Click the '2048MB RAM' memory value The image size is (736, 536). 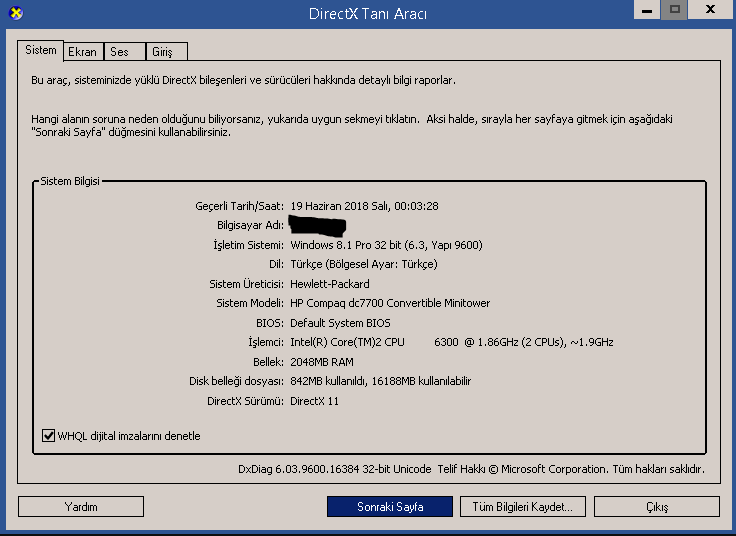(x=322, y=362)
